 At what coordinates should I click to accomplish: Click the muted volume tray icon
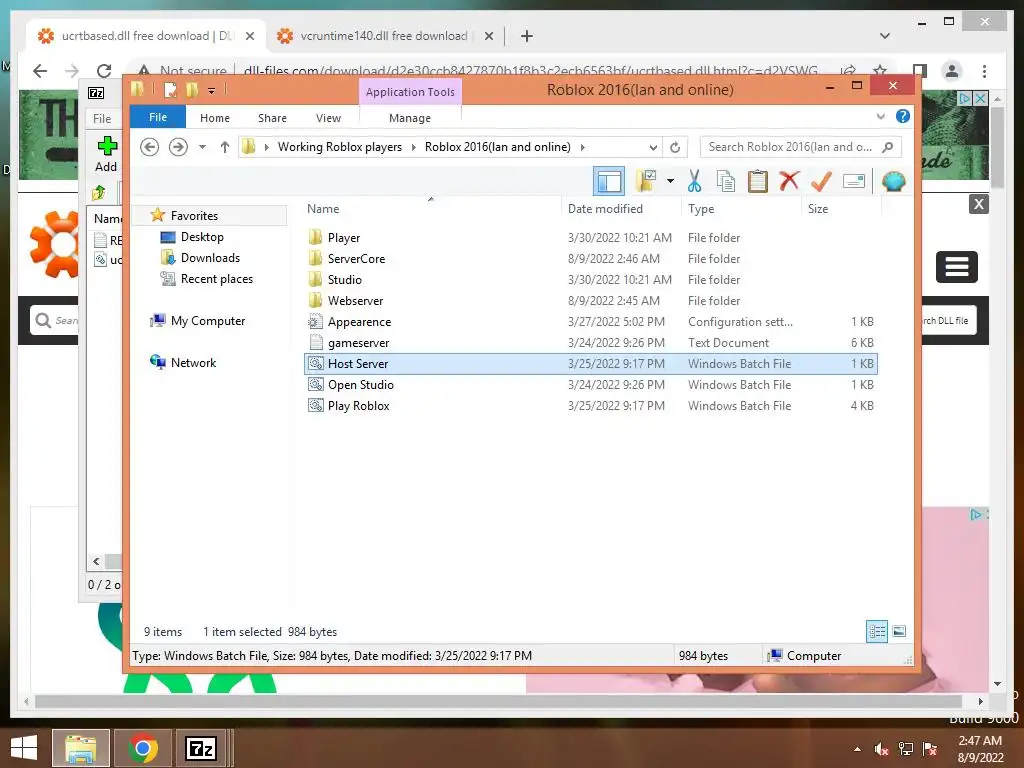point(882,749)
